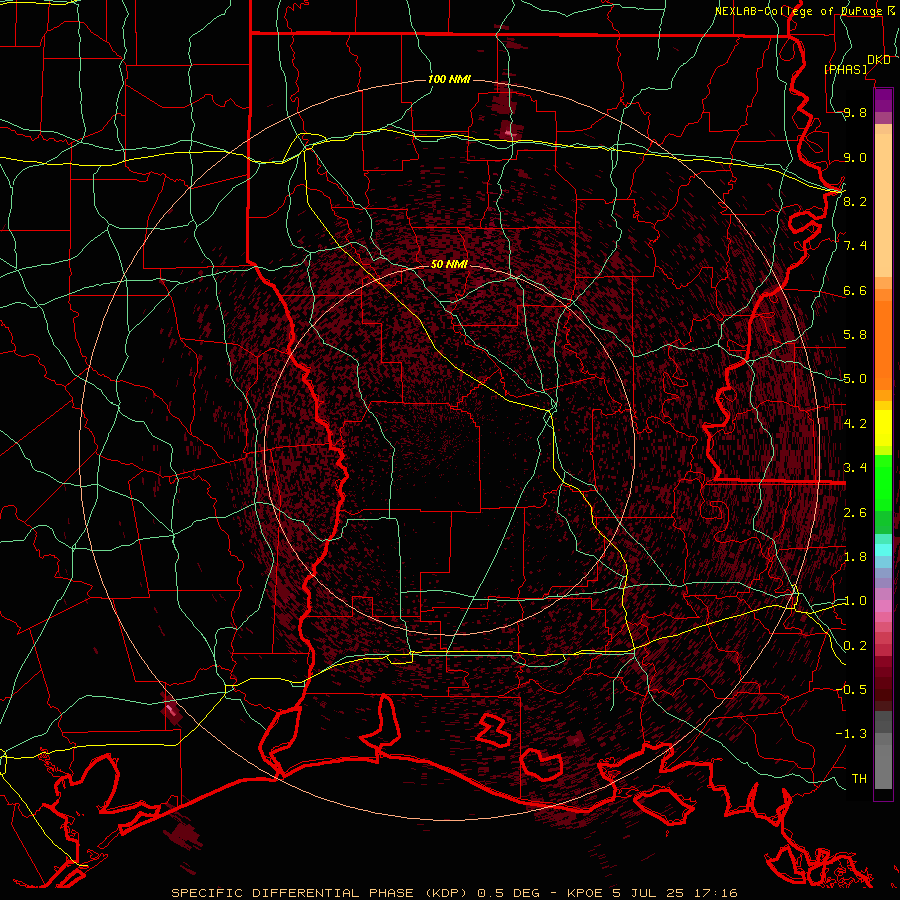The width and height of the screenshot is (900, 900).
Task: Pick the orange segment of the color bar
Action: [883, 346]
